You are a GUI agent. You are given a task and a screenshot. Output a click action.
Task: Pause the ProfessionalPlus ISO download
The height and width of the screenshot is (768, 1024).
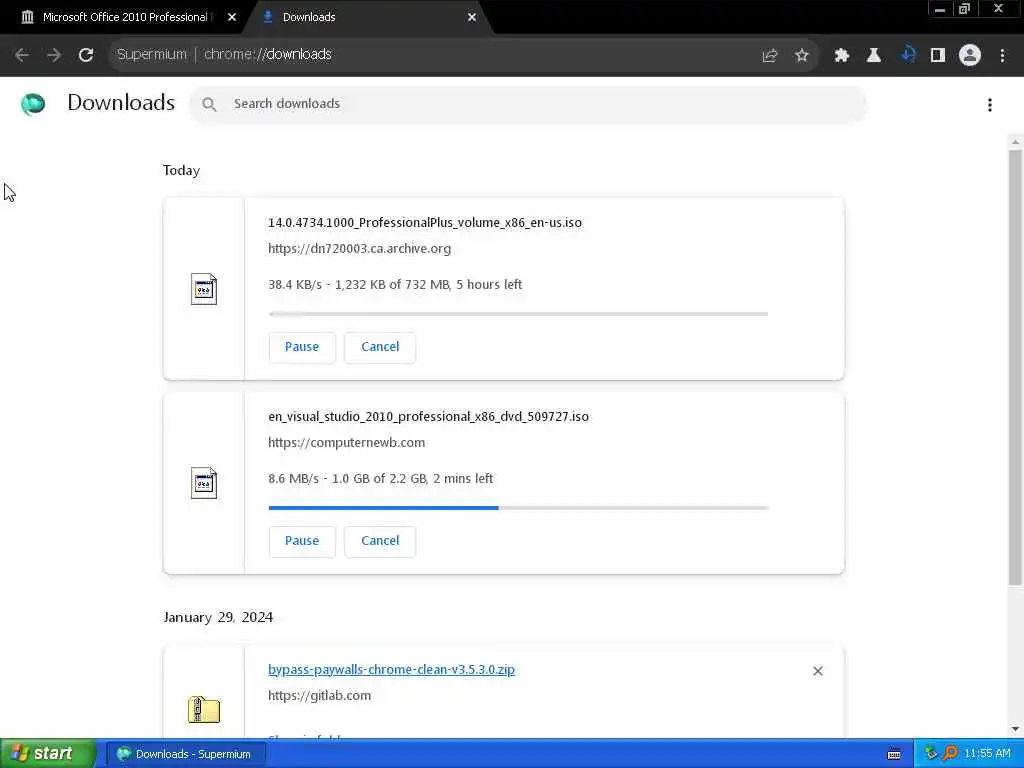pos(302,347)
